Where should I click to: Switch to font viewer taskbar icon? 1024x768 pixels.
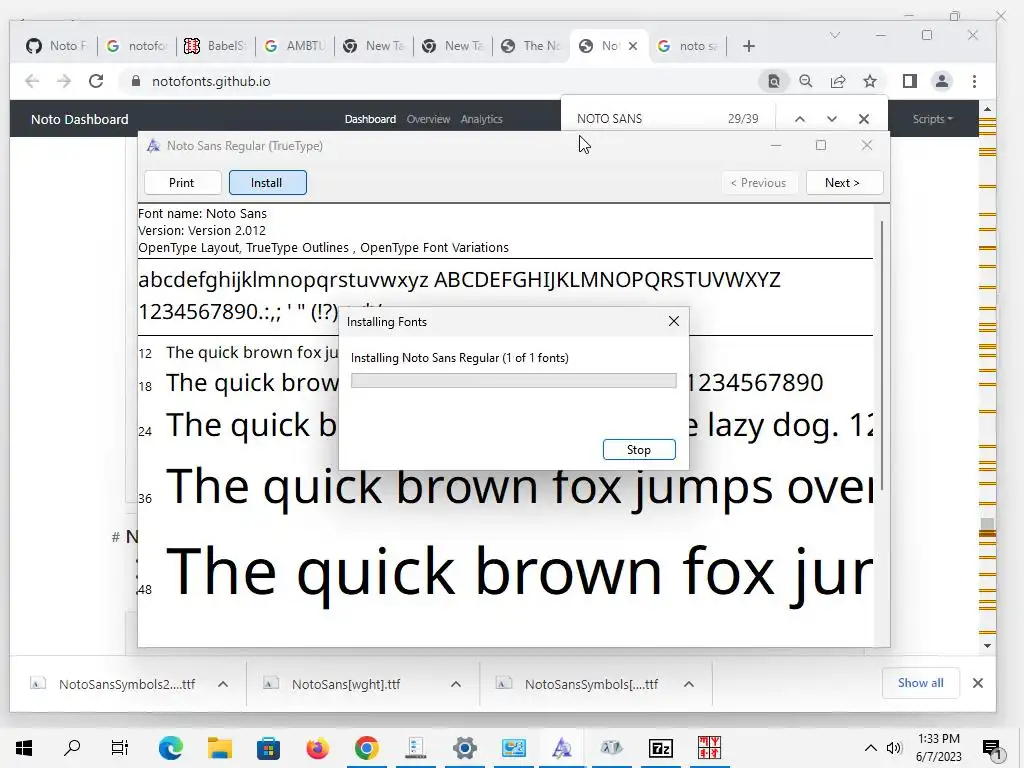point(562,748)
